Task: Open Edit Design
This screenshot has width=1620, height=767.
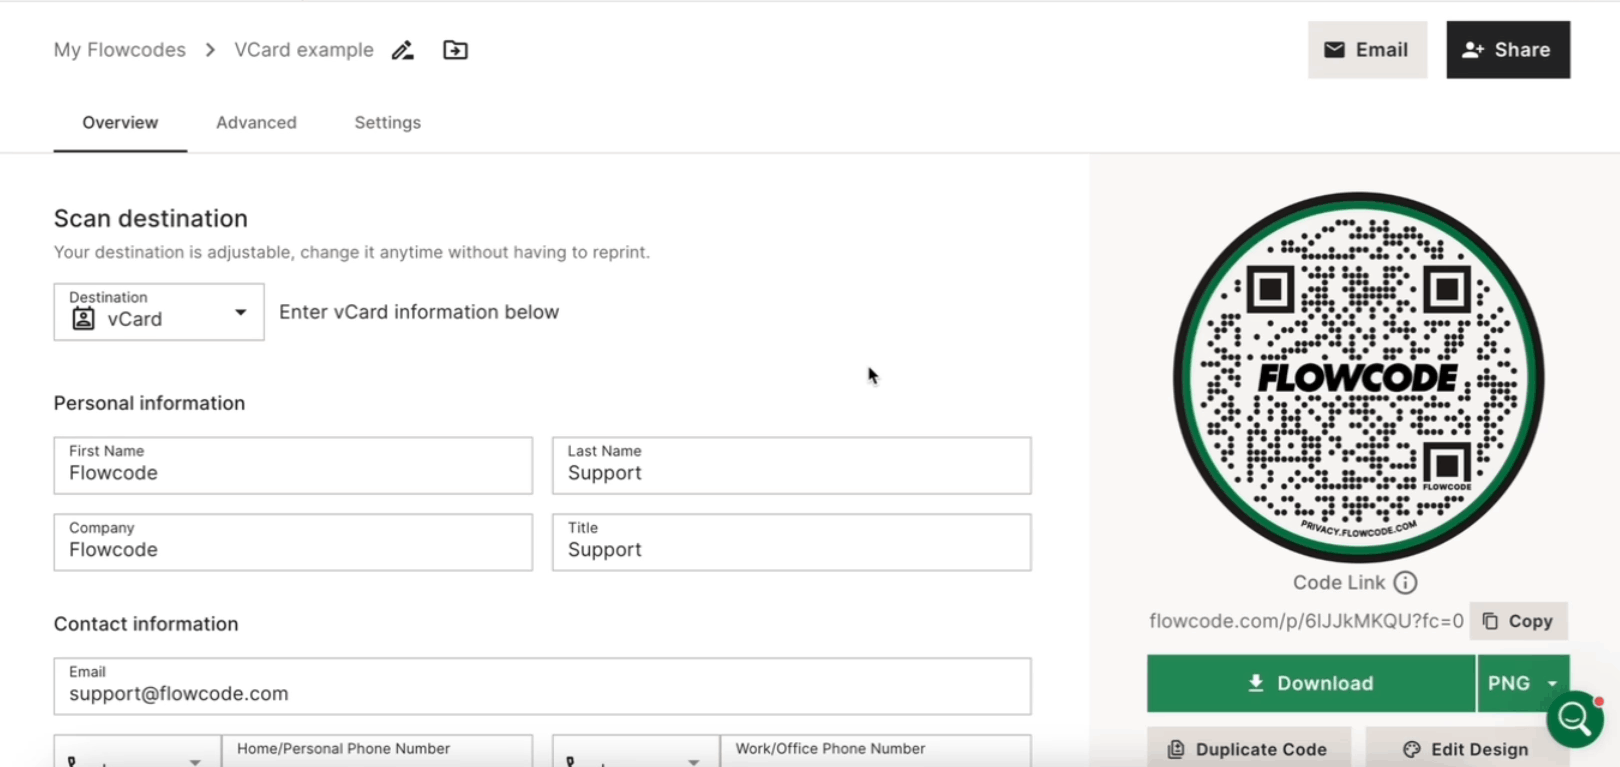Action: pos(1466,749)
